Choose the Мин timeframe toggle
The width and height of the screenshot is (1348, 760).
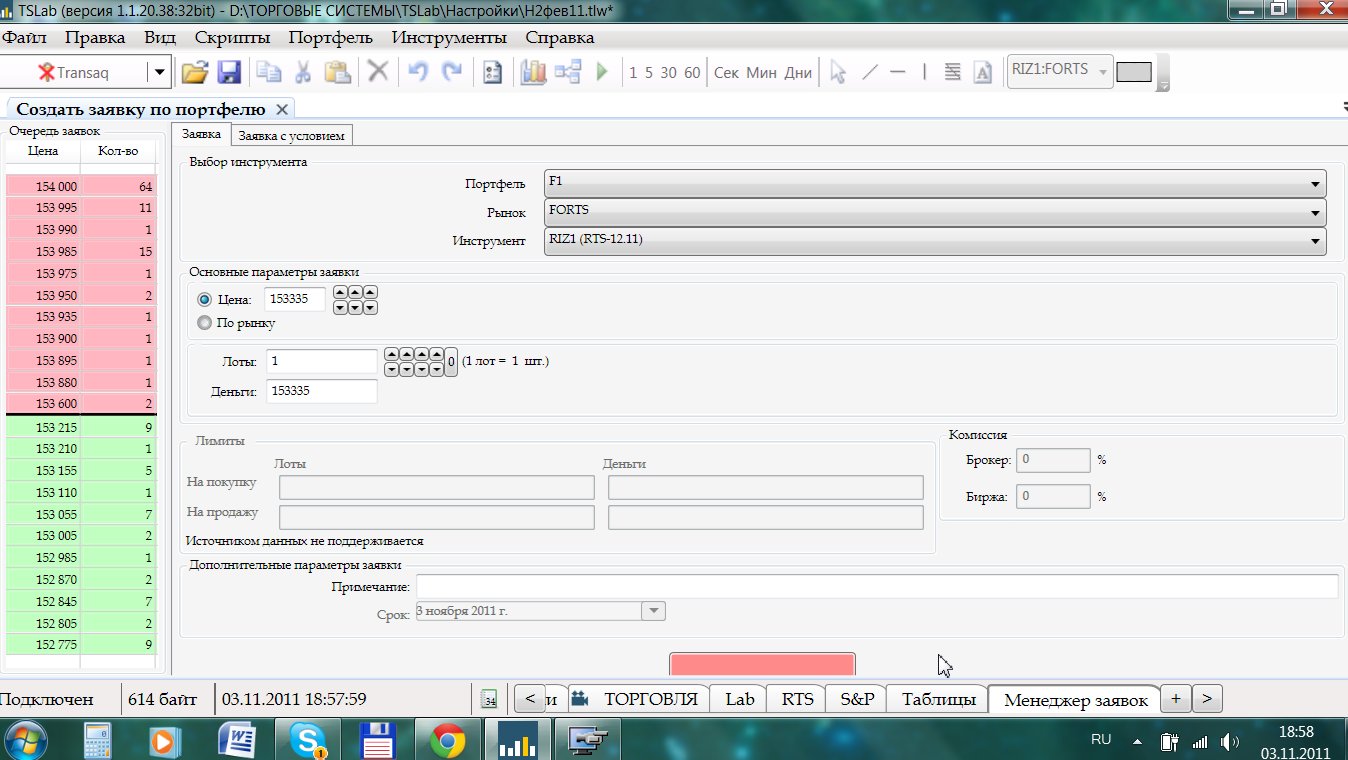[761, 72]
